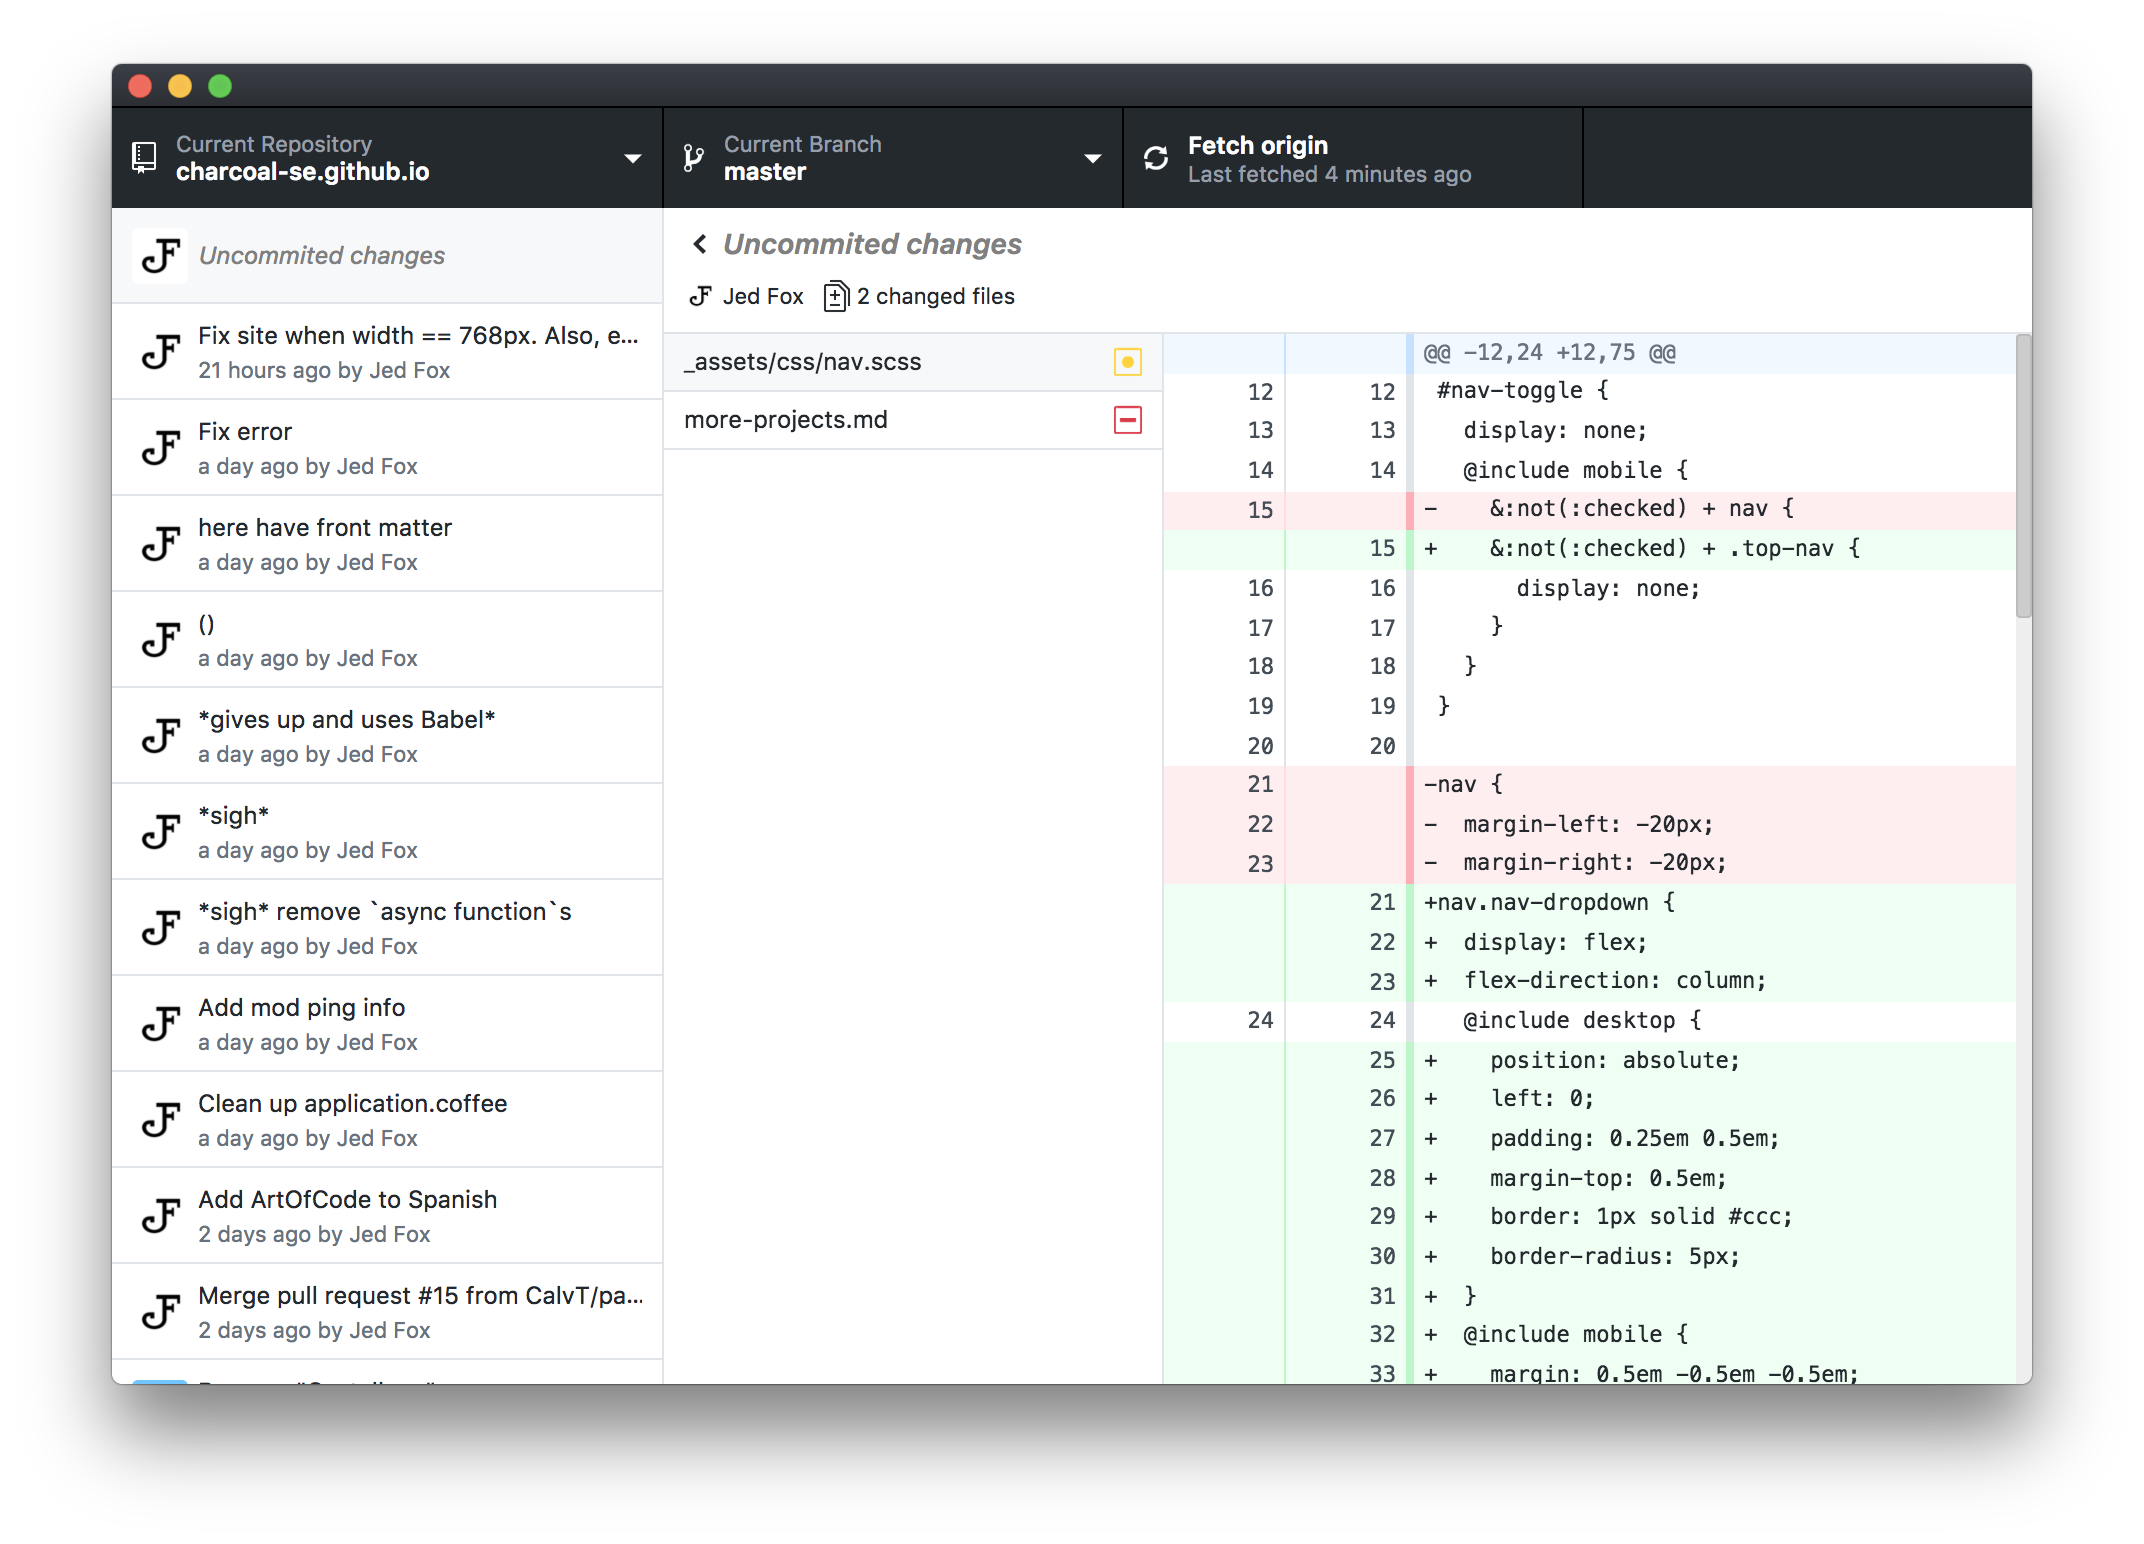Click the deleted status icon for more-projects.md
This screenshot has height=1544, width=2144.
coord(1128,420)
